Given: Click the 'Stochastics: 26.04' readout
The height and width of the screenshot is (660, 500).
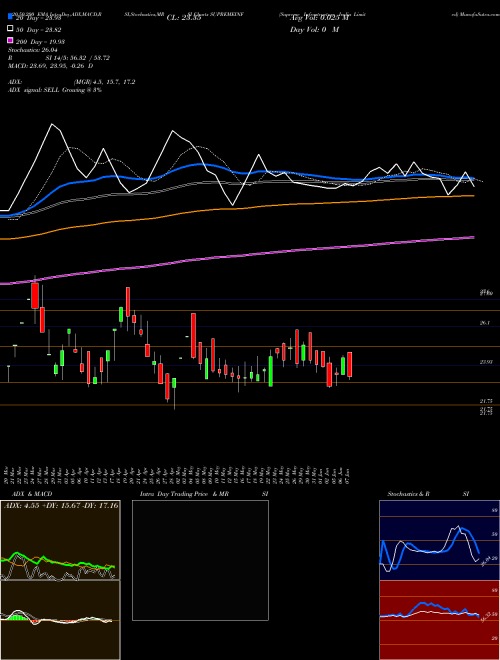Looking at the screenshot, I should [x=33, y=50].
